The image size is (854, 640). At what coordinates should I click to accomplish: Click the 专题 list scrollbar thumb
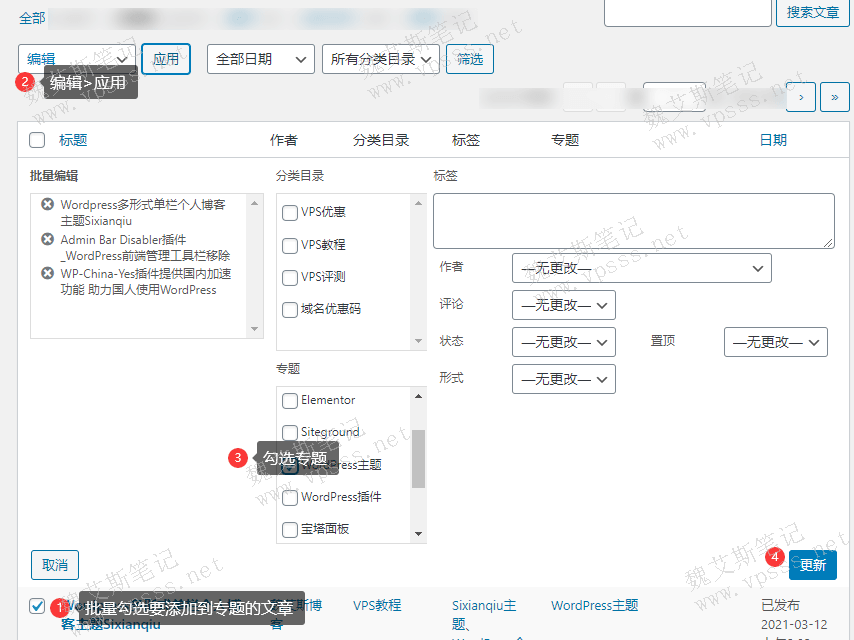tap(419, 459)
